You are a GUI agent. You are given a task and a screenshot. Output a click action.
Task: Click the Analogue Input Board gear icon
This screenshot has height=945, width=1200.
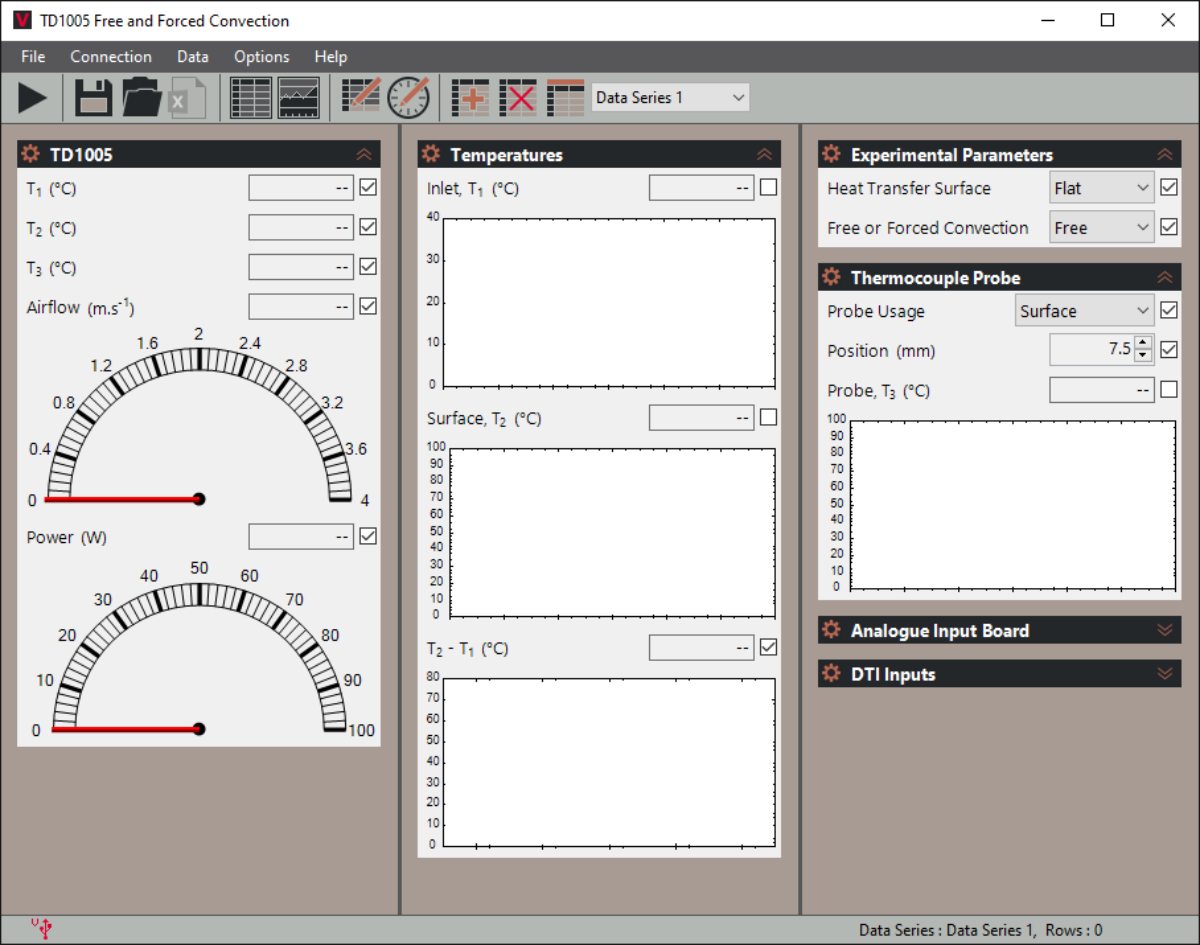[x=831, y=630]
